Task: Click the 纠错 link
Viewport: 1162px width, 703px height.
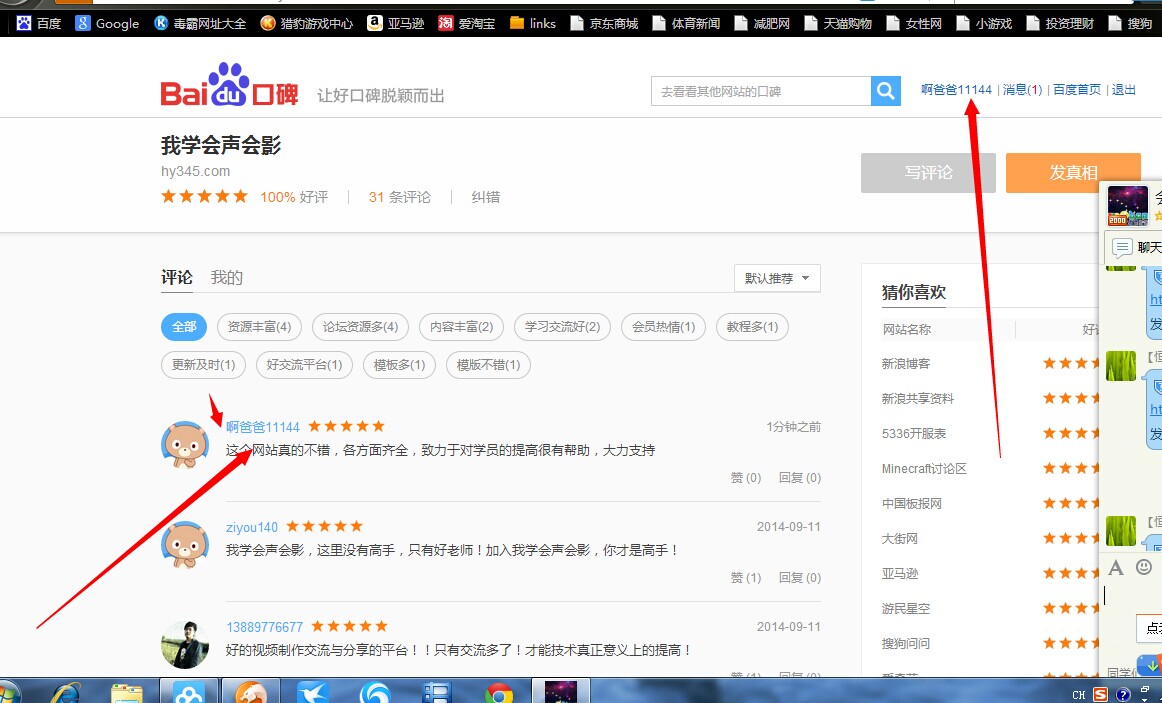Action: [486, 197]
